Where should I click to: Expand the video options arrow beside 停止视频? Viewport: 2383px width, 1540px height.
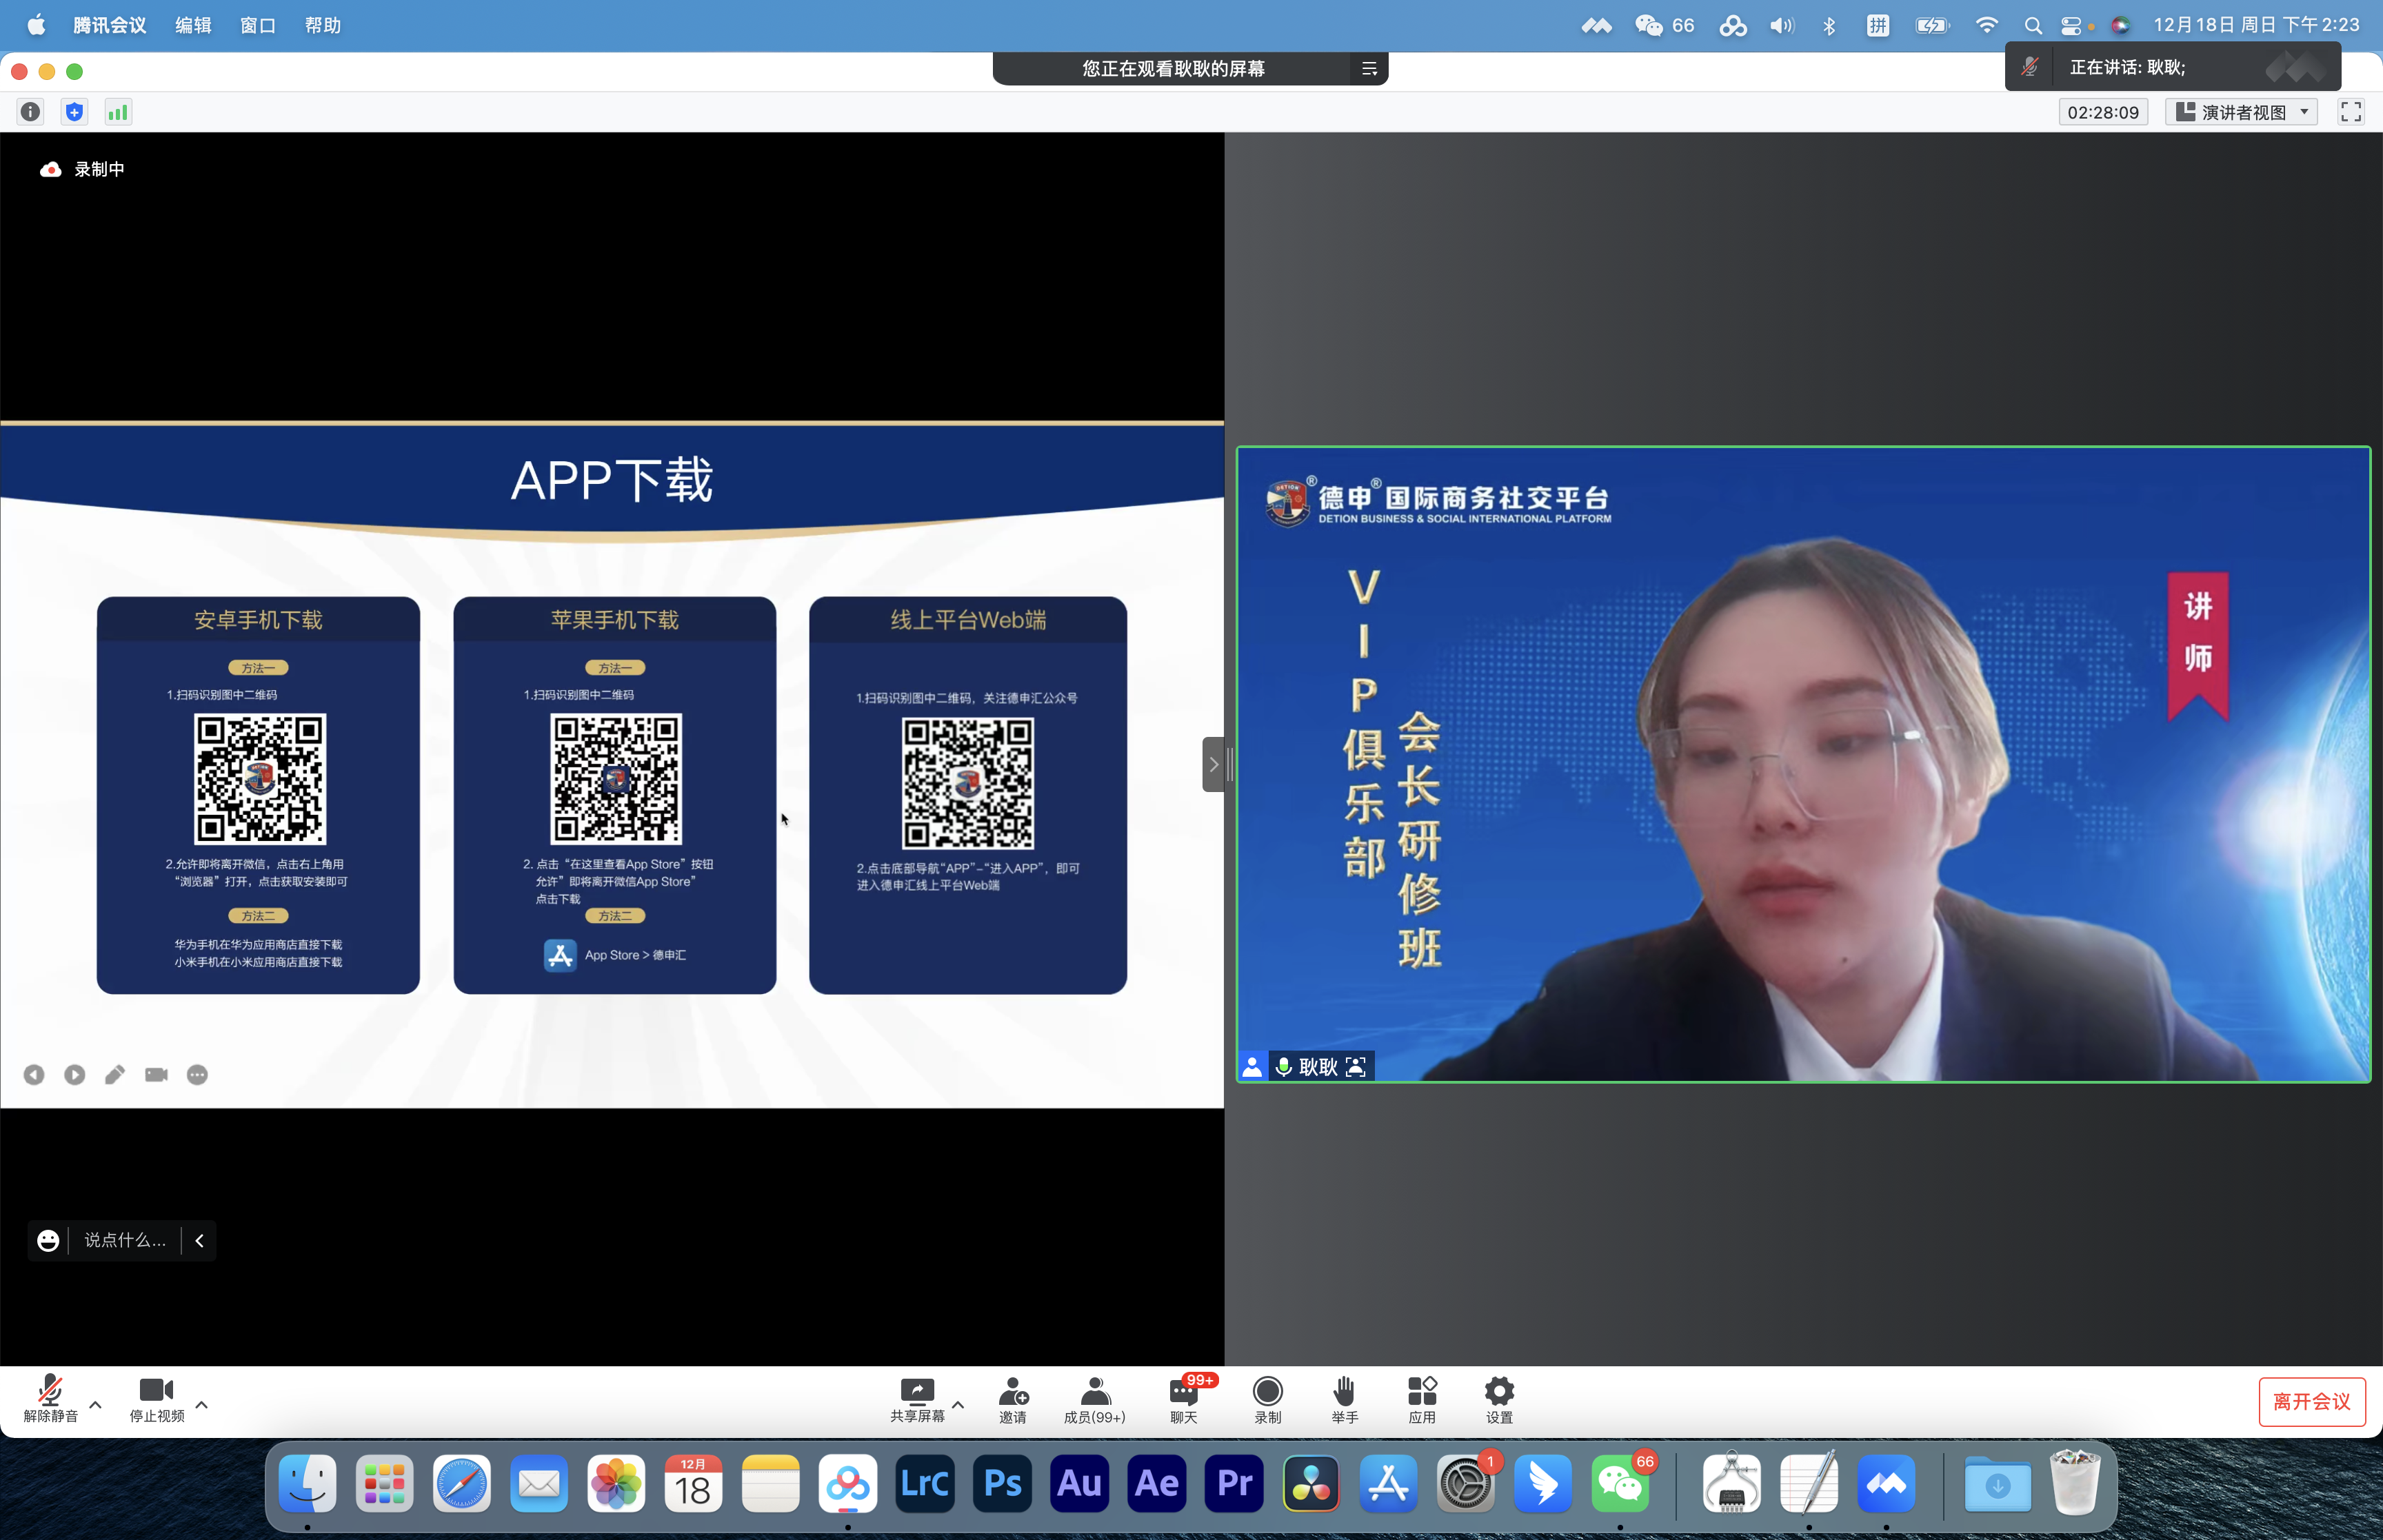[202, 1404]
